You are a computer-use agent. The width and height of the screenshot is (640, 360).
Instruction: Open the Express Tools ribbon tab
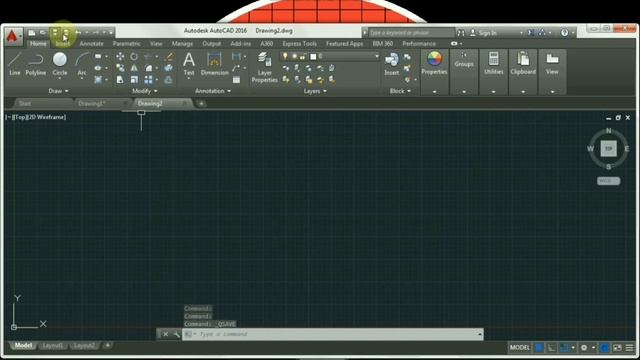(x=300, y=44)
